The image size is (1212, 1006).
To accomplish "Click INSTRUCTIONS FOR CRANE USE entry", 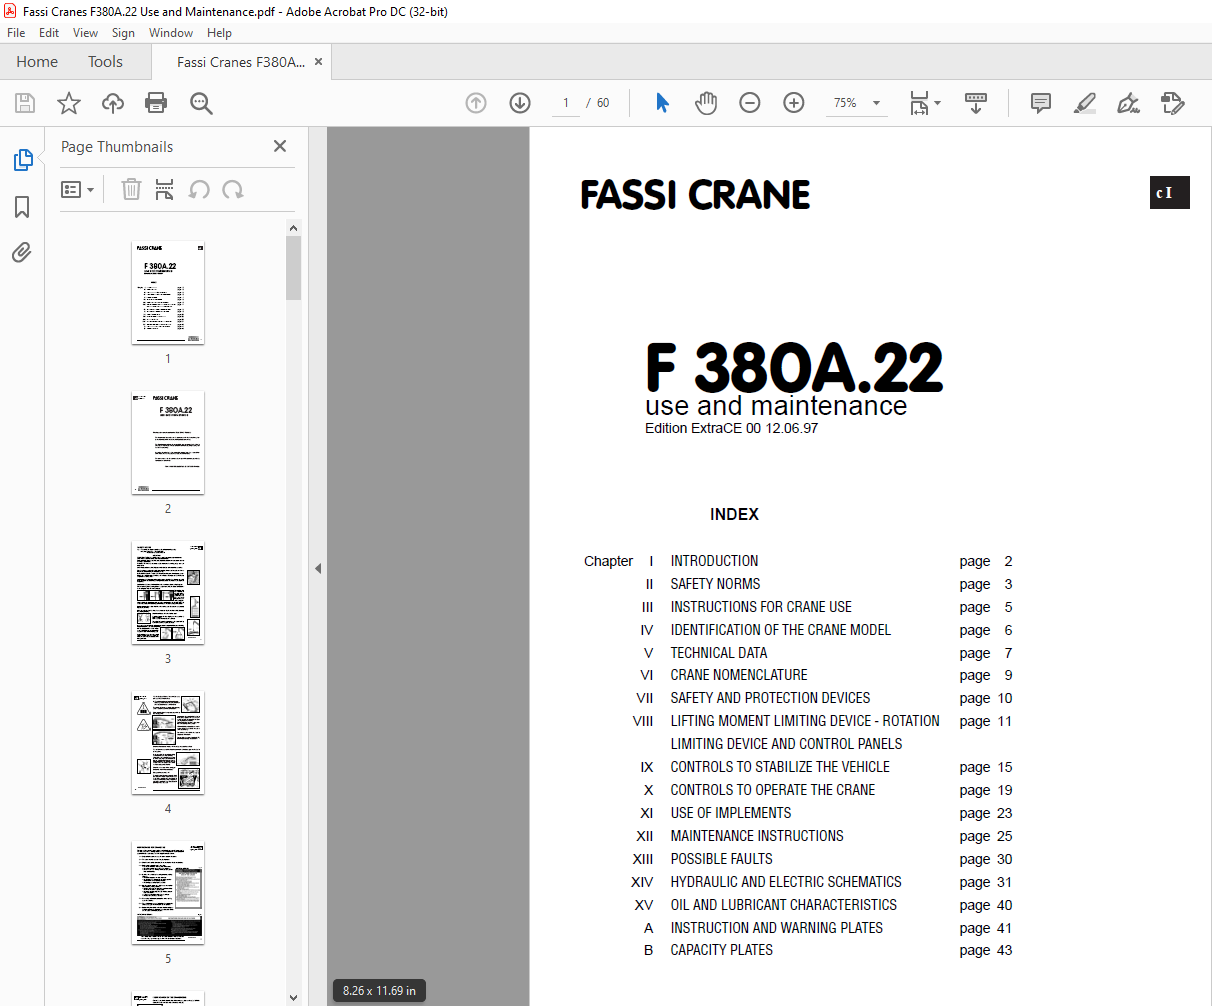I will coord(761,607).
